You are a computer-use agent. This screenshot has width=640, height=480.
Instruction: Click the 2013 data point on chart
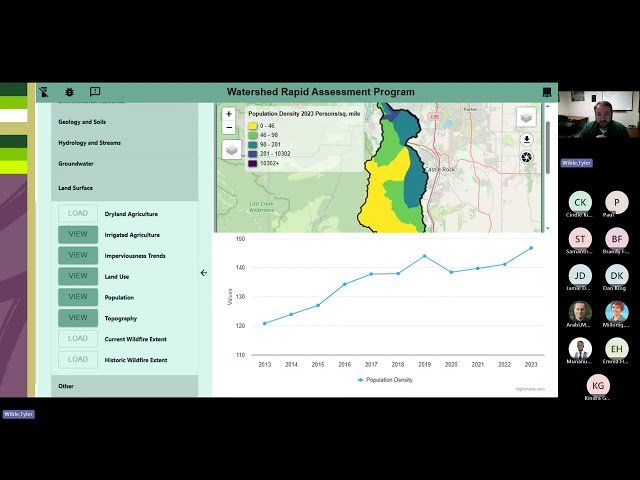click(x=264, y=323)
